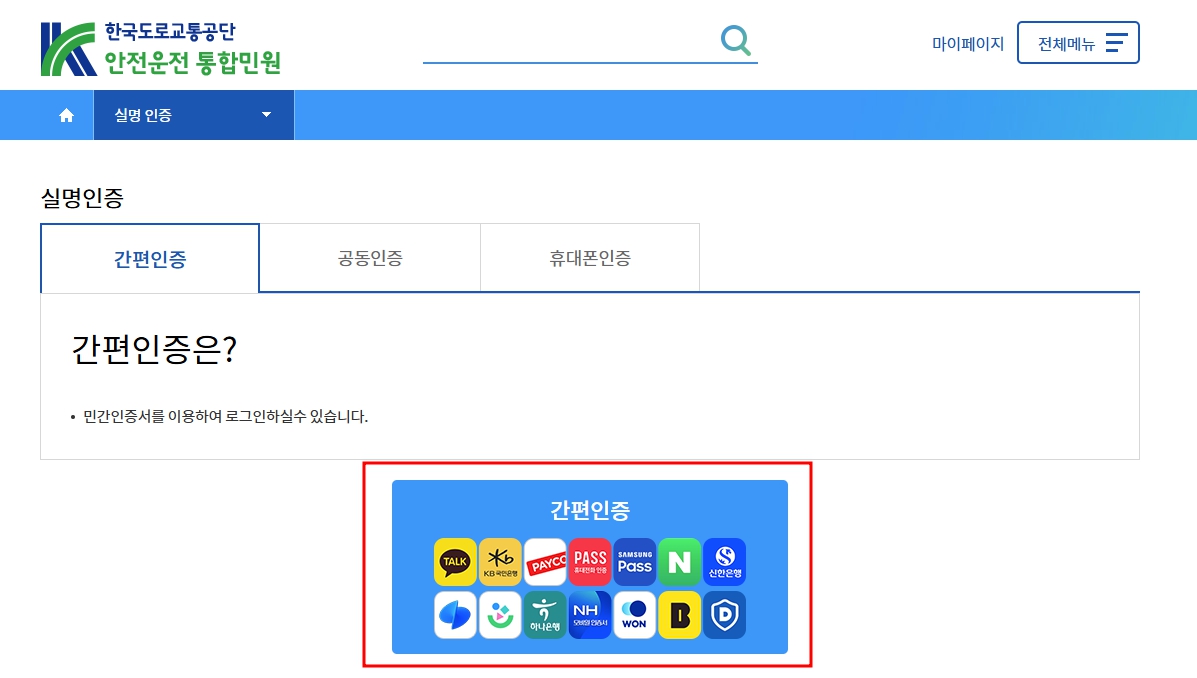
Task: Click the 실명인증 page heading
Action: click(82, 199)
